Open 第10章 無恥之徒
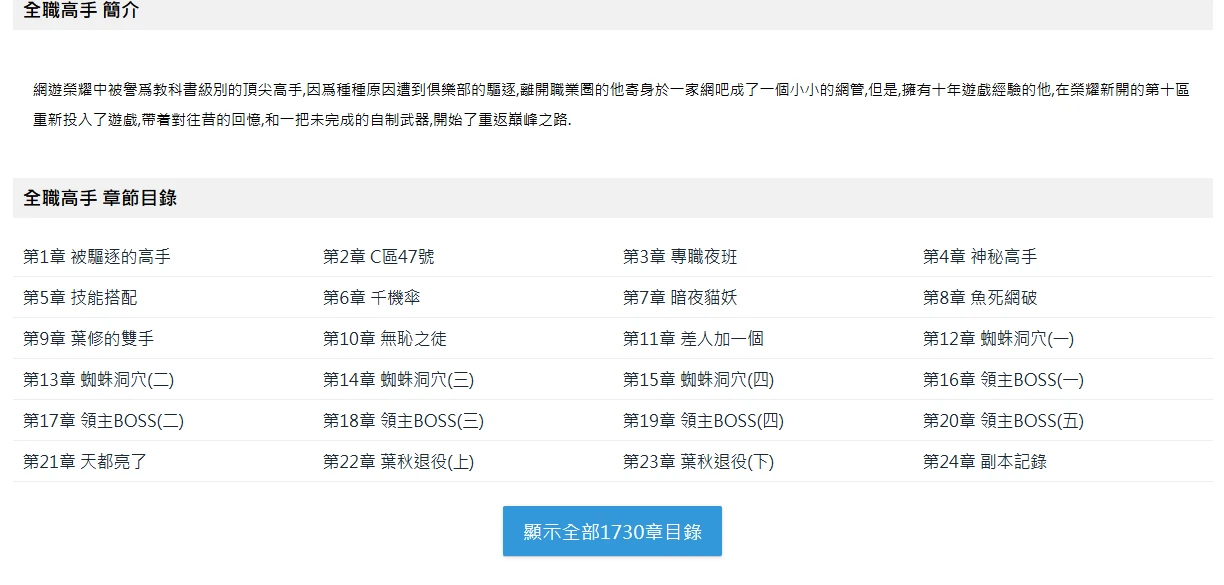The image size is (1224, 585). [384, 339]
